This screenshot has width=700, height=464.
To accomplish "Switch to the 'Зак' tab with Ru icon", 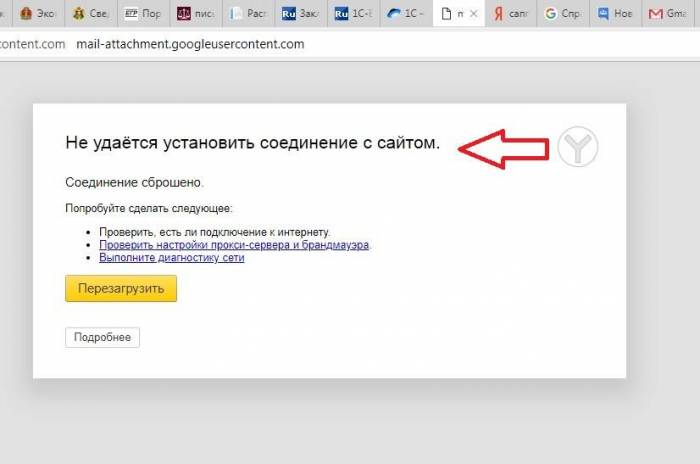I will pyautogui.click(x=300, y=14).
